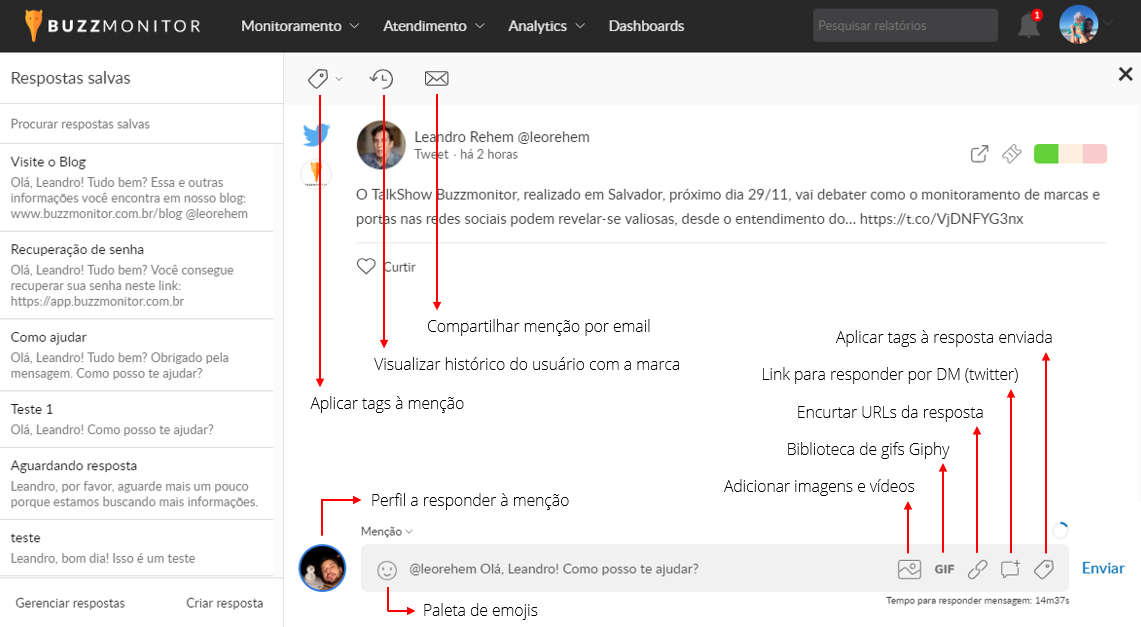Open the Giphy GIF library
The image size is (1141, 627).
944,569
